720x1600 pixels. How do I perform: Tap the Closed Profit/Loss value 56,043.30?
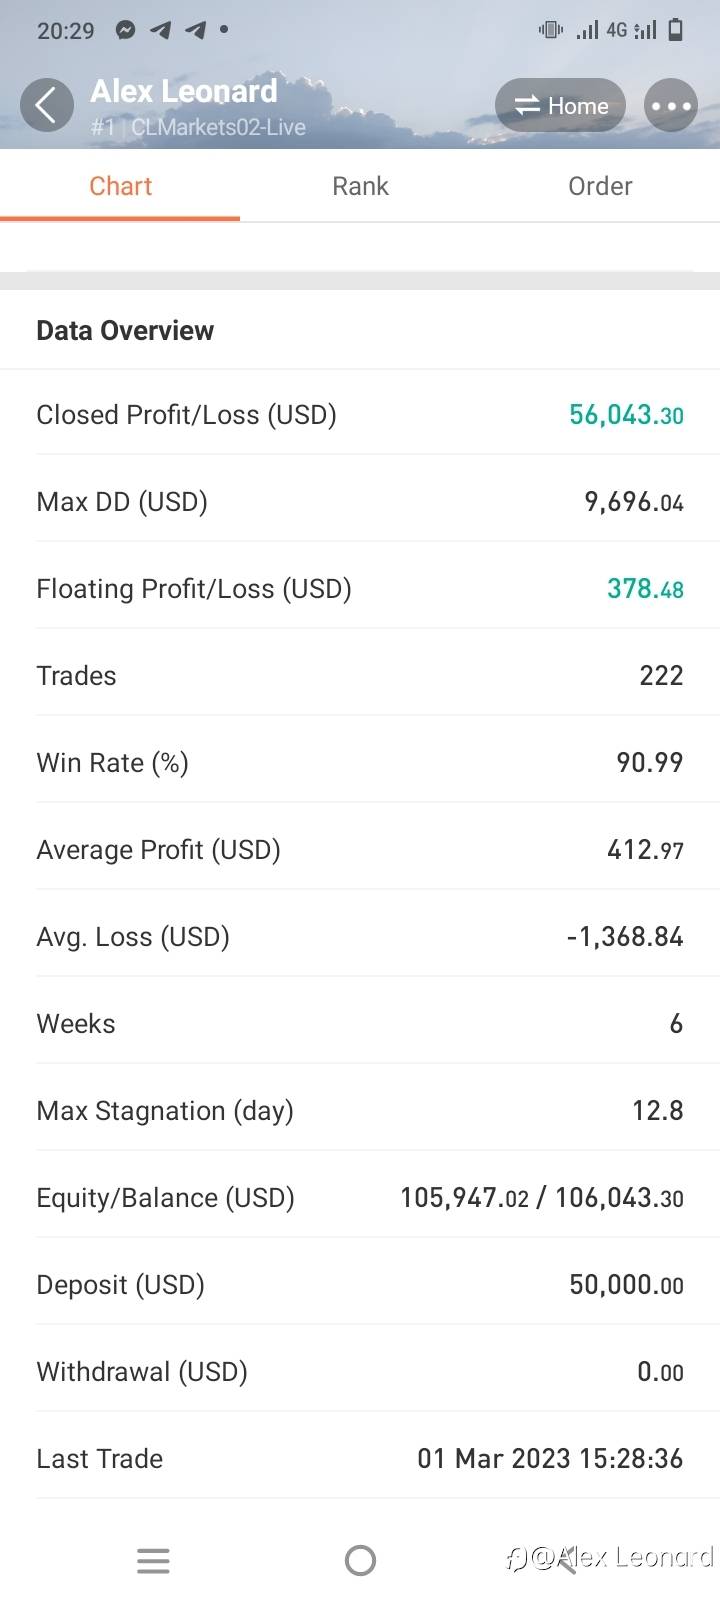[x=626, y=415]
